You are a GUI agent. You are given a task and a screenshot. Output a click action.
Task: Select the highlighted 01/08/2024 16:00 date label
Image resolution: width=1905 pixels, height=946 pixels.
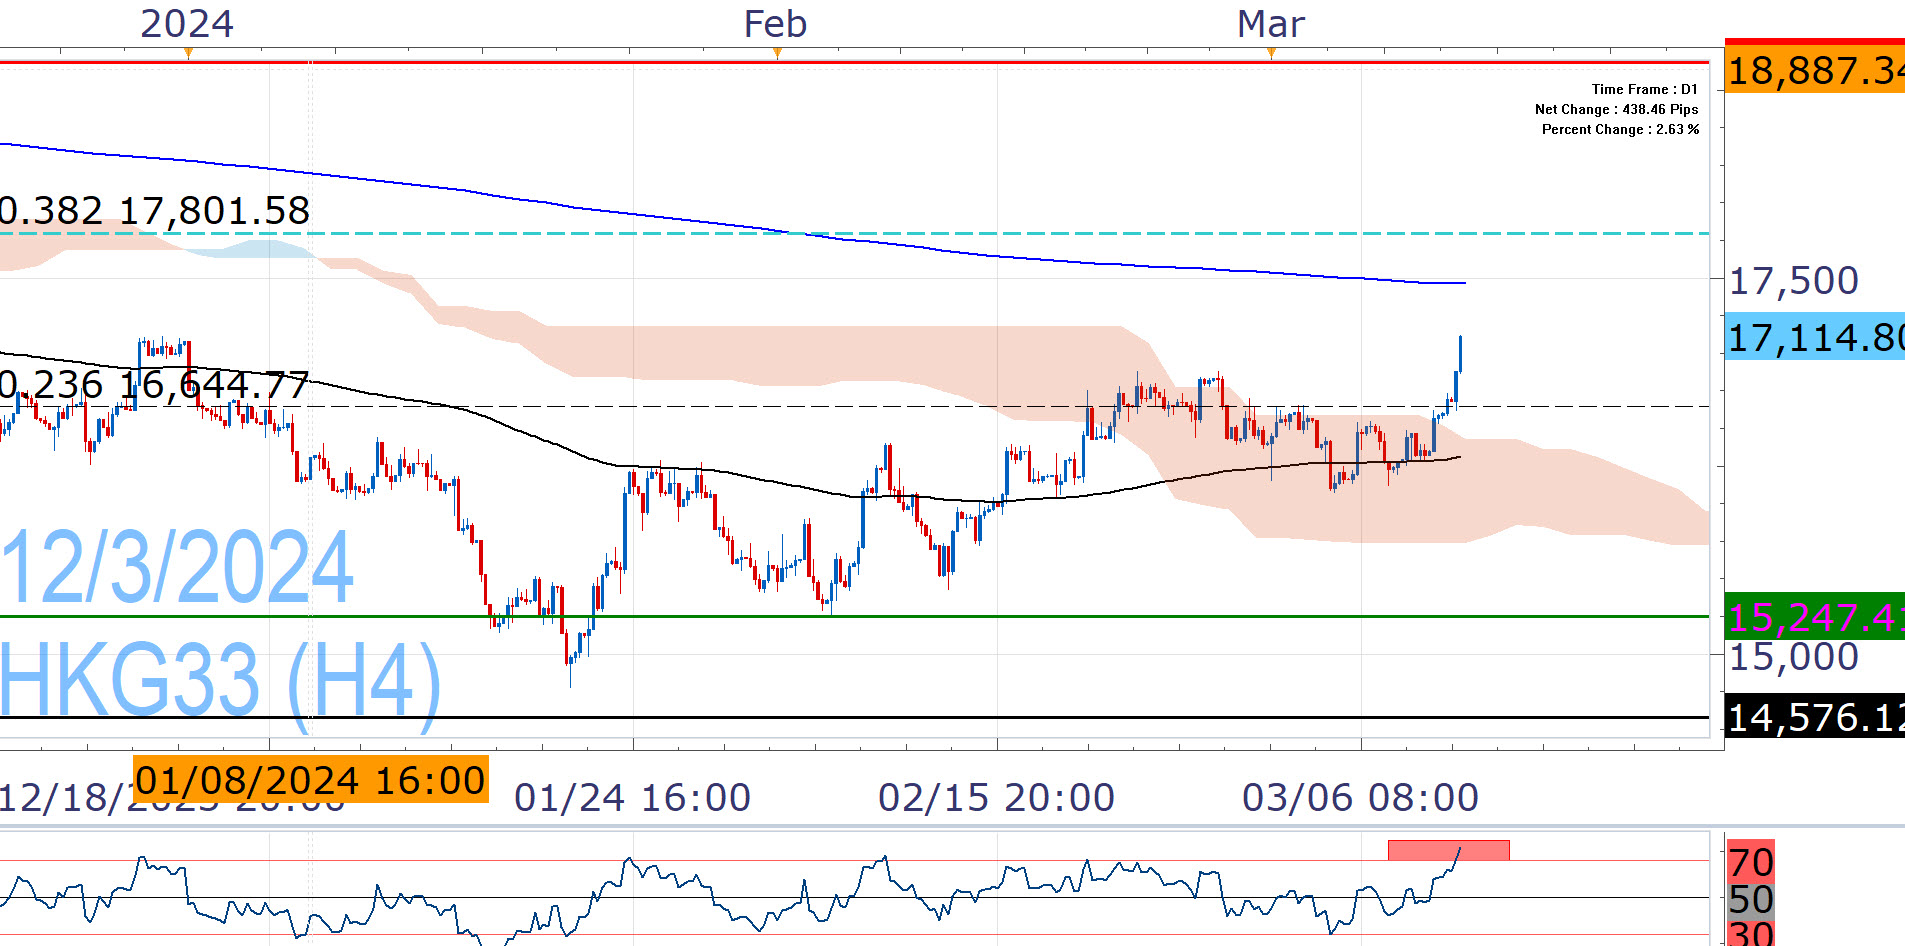[310, 780]
